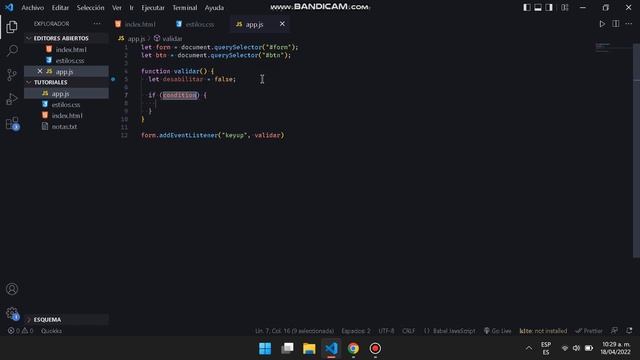
Task: Open the Editar menu
Action: click(x=60, y=8)
